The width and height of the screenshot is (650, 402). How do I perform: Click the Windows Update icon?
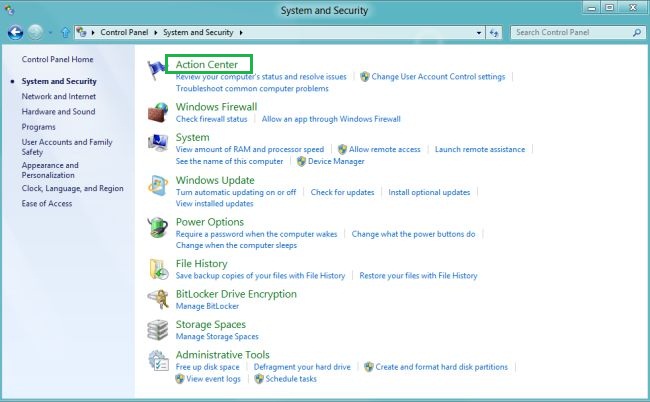[158, 185]
